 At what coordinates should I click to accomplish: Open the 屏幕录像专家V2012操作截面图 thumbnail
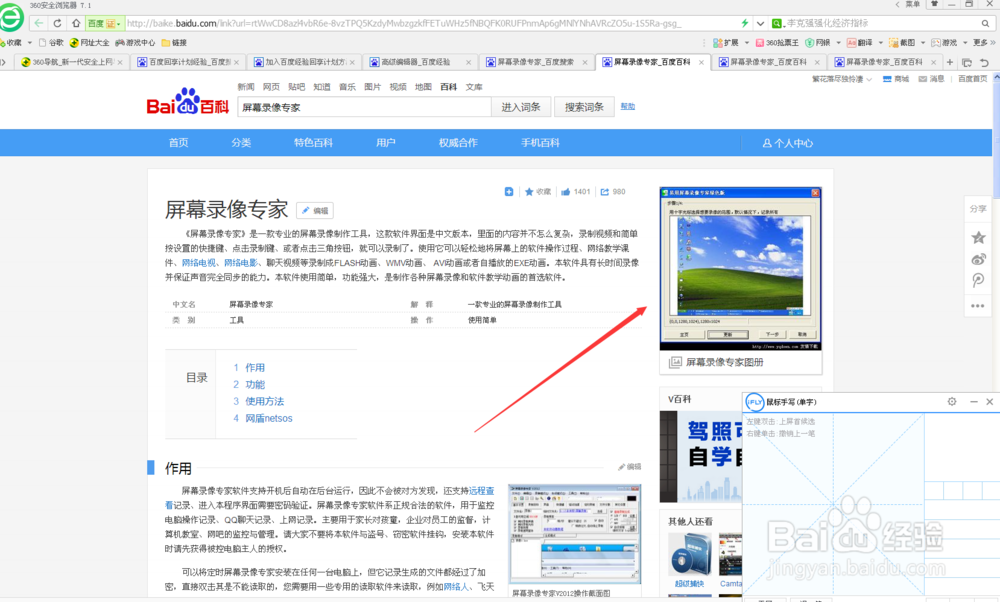click(x=575, y=533)
